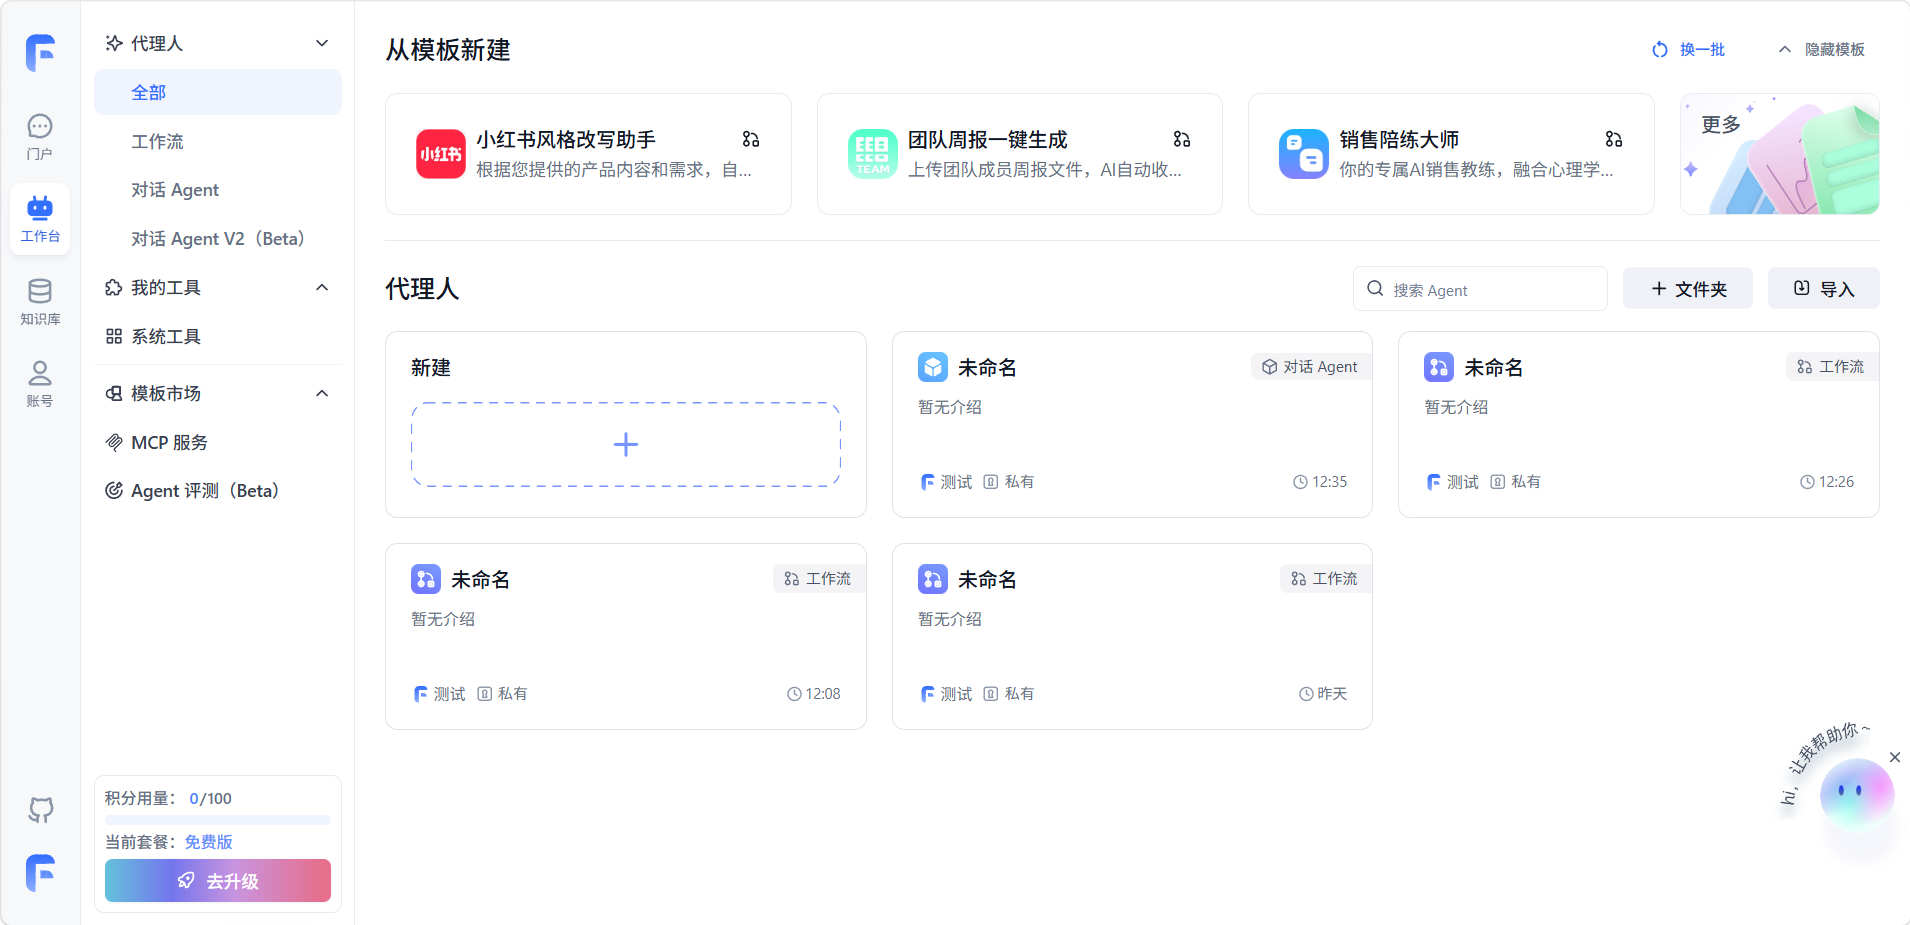Close the floating assistant helper bubble

pyautogui.click(x=1894, y=757)
